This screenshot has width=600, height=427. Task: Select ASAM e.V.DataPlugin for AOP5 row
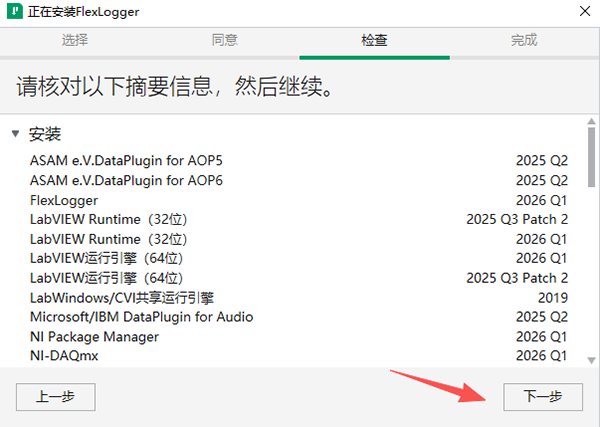click(298, 160)
